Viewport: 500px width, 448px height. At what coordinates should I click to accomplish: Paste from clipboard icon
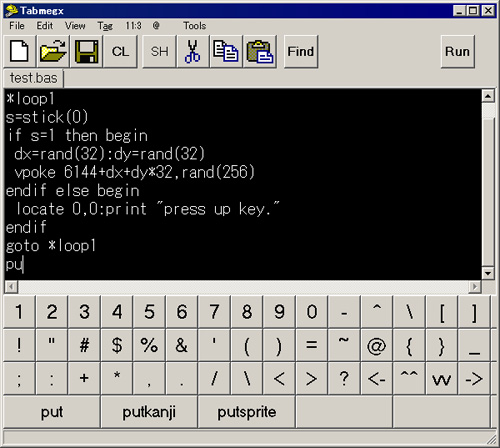click(x=260, y=52)
